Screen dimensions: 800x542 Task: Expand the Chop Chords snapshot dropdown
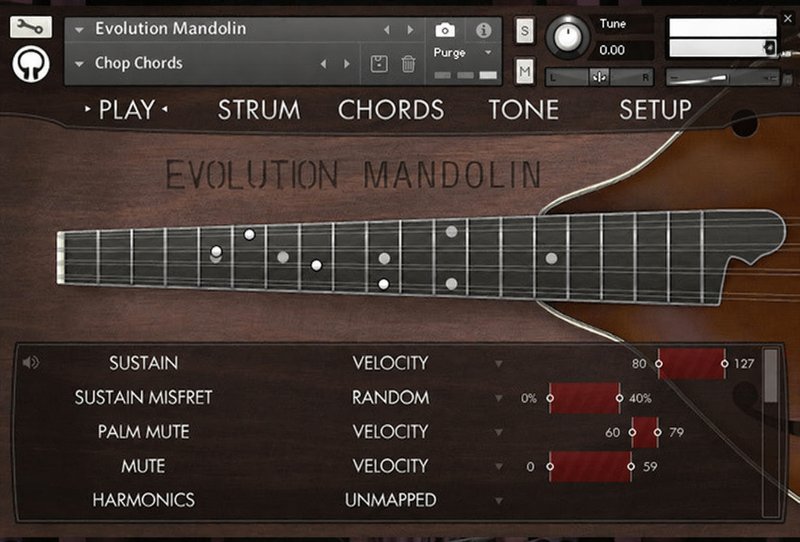coord(79,64)
